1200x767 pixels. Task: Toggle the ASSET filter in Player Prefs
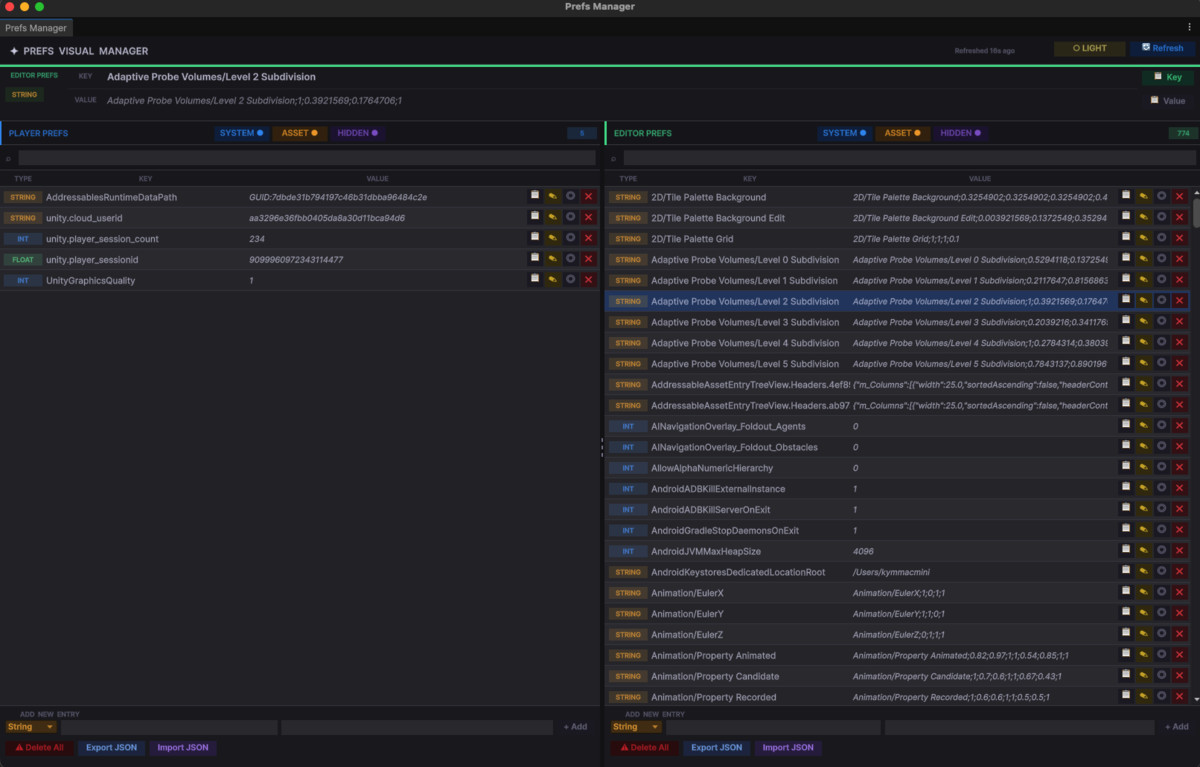point(299,133)
